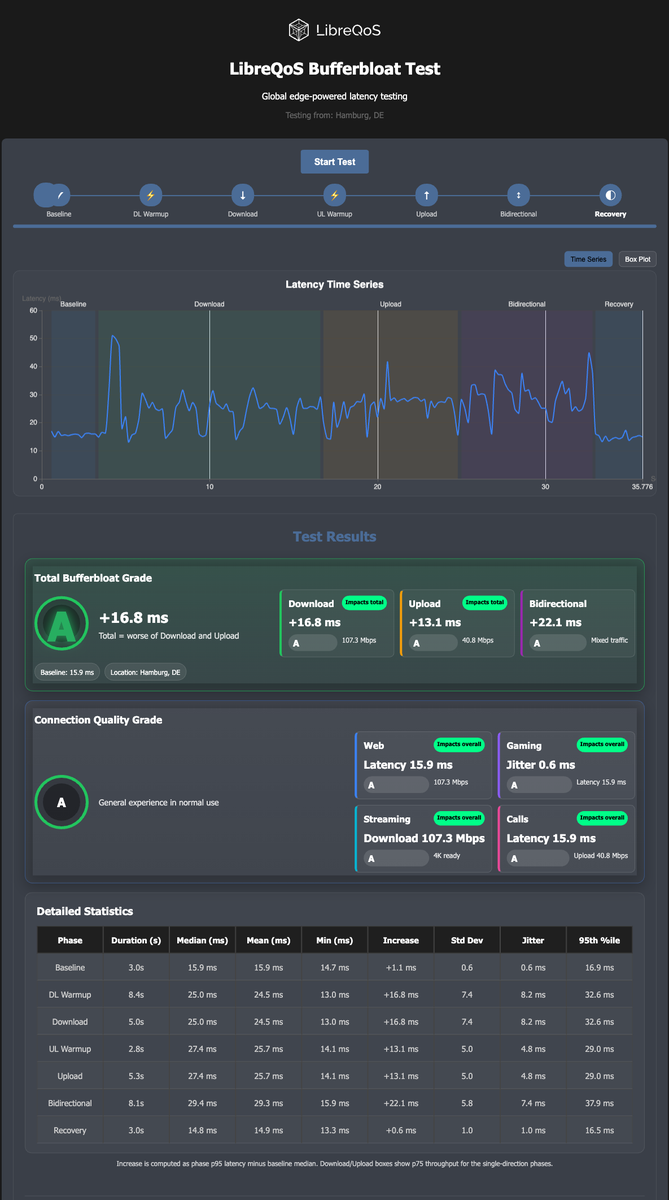The height and width of the screenshot is (1200, 669).
Task: Select the Bidirectional arrows phase icon
Action: point(518,195)
